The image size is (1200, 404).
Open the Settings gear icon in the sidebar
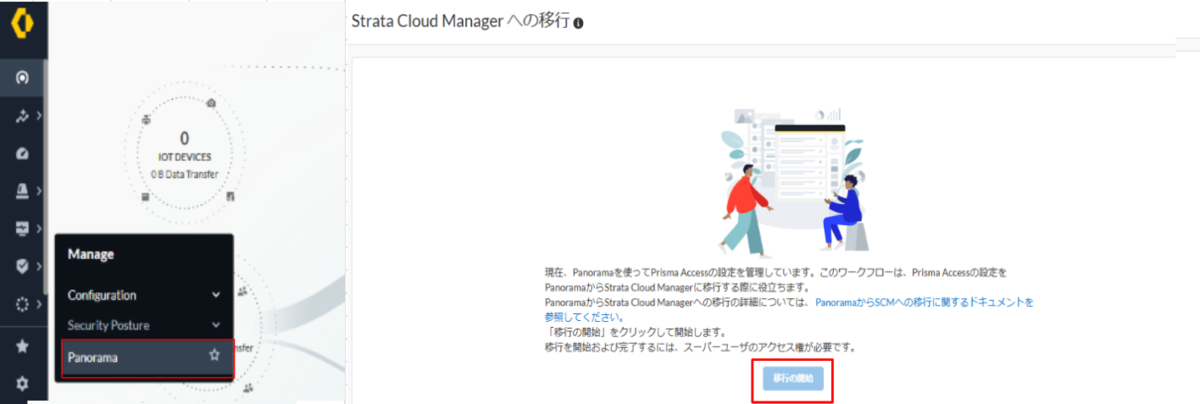pyautogui.click(x=22, y=383)
